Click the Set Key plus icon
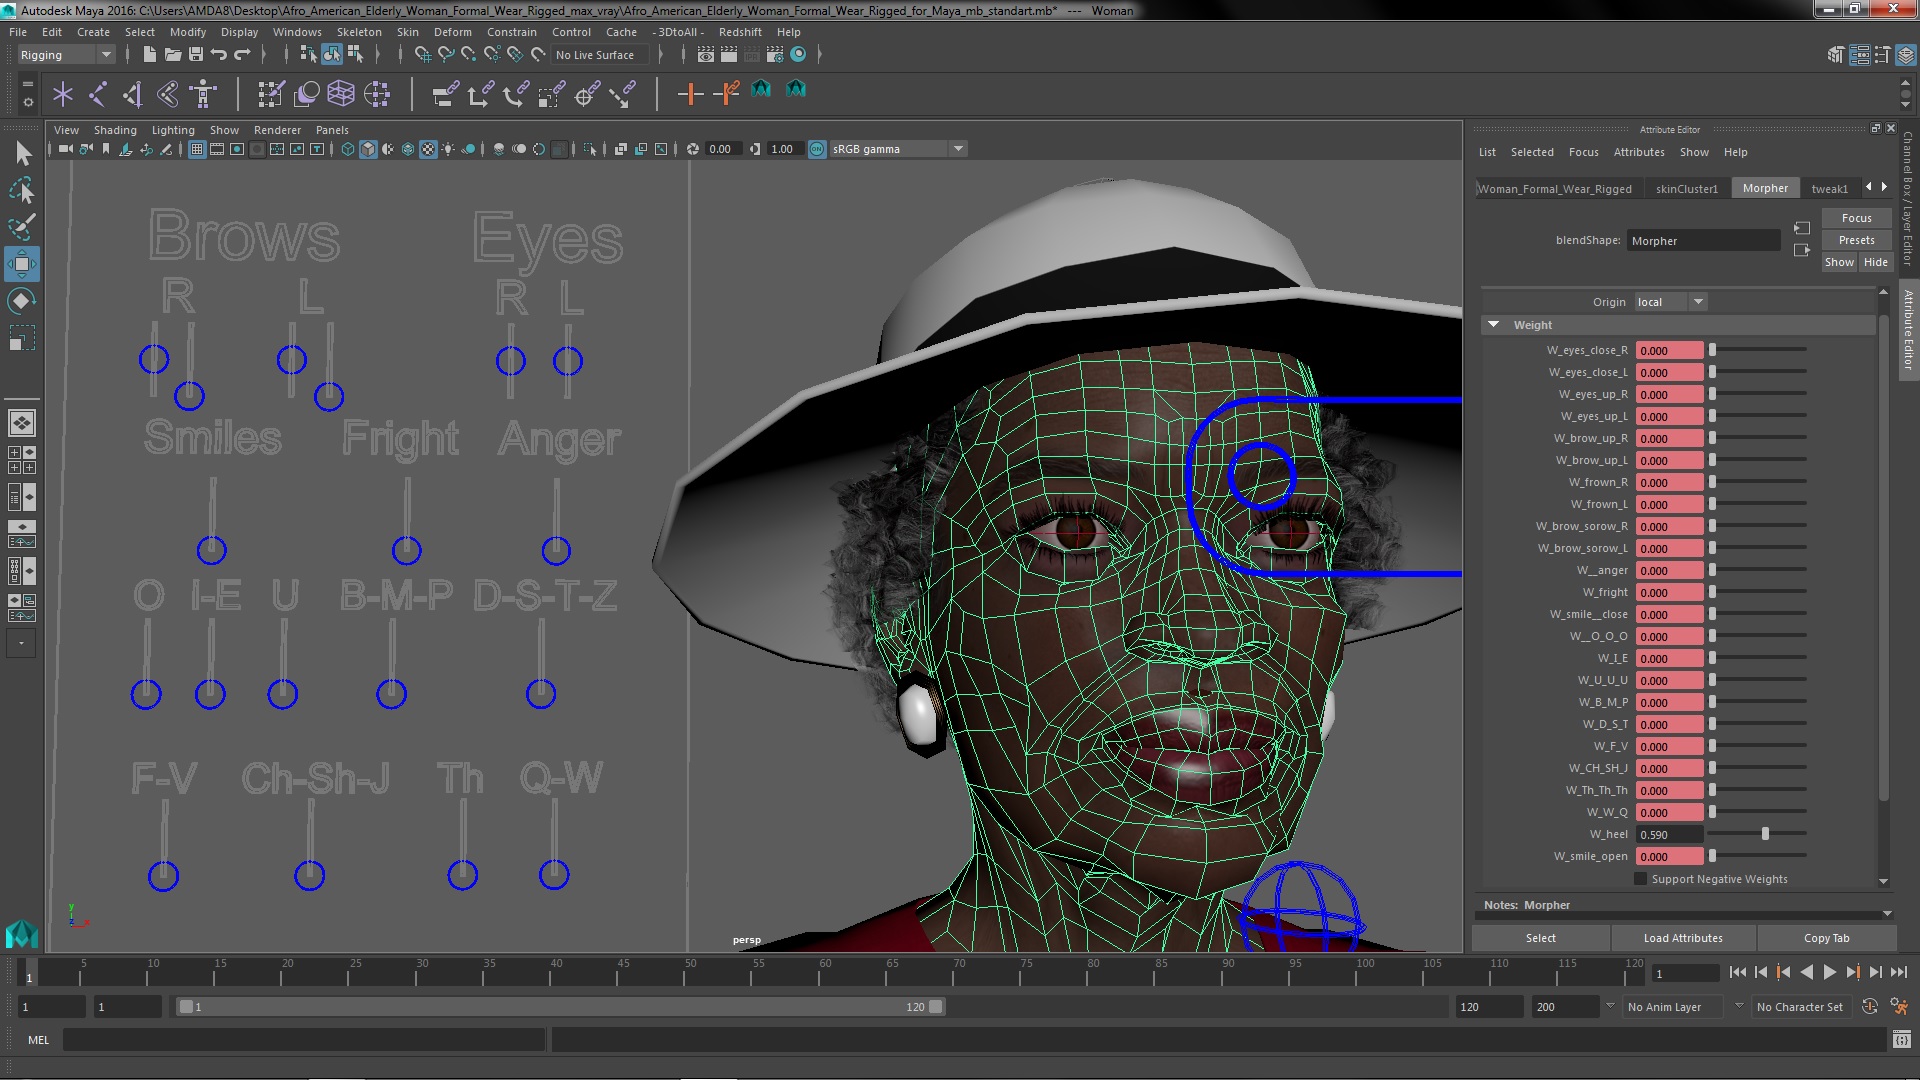The height and width of the screenshot is (1080, 1920). click(x=689, y=94)
